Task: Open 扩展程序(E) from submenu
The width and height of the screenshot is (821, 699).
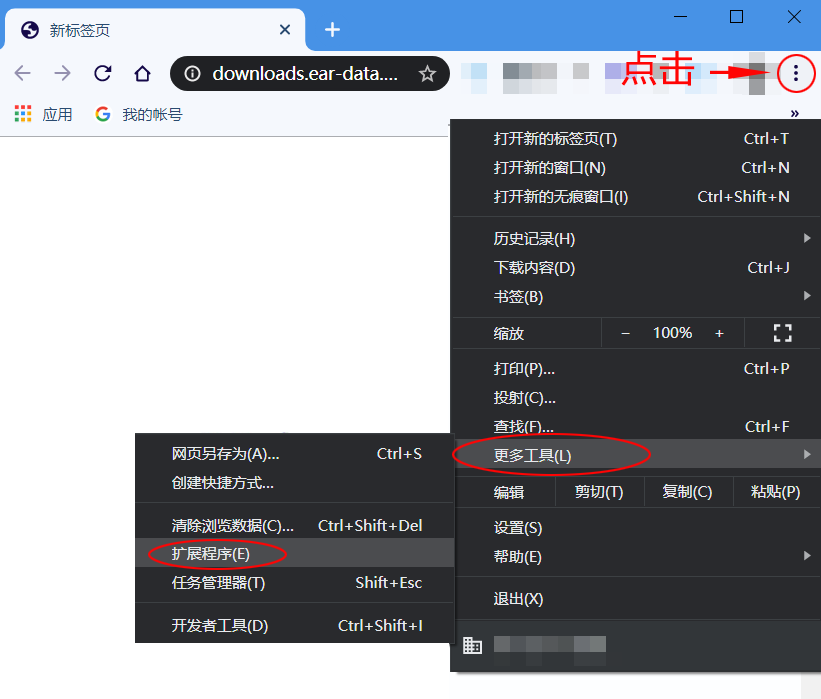Action: click(294, 553)
